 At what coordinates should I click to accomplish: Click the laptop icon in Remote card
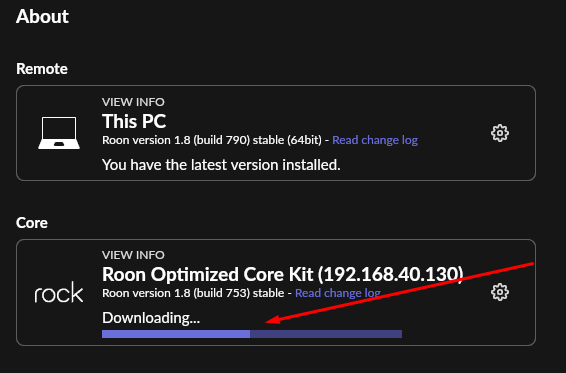coord(59,133)
